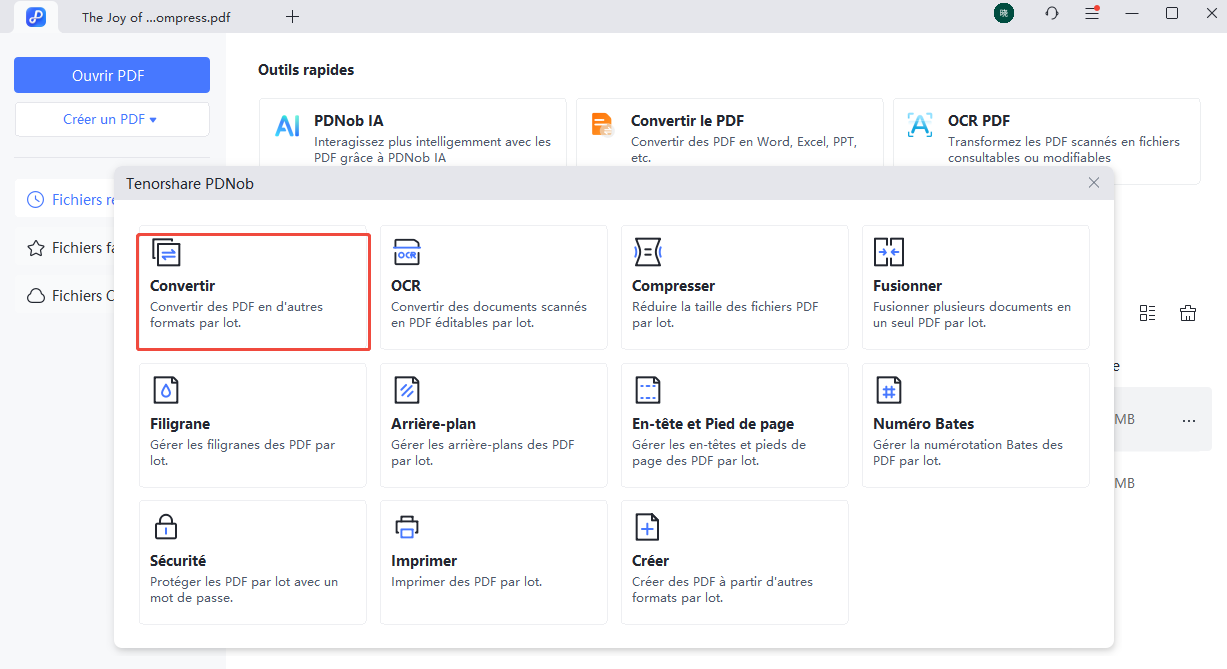Image resolution: width=1227 pixels, height=669 pixels.
Task: Close the Tenorshare PDNob dialog
Action: pos(1094,183)
